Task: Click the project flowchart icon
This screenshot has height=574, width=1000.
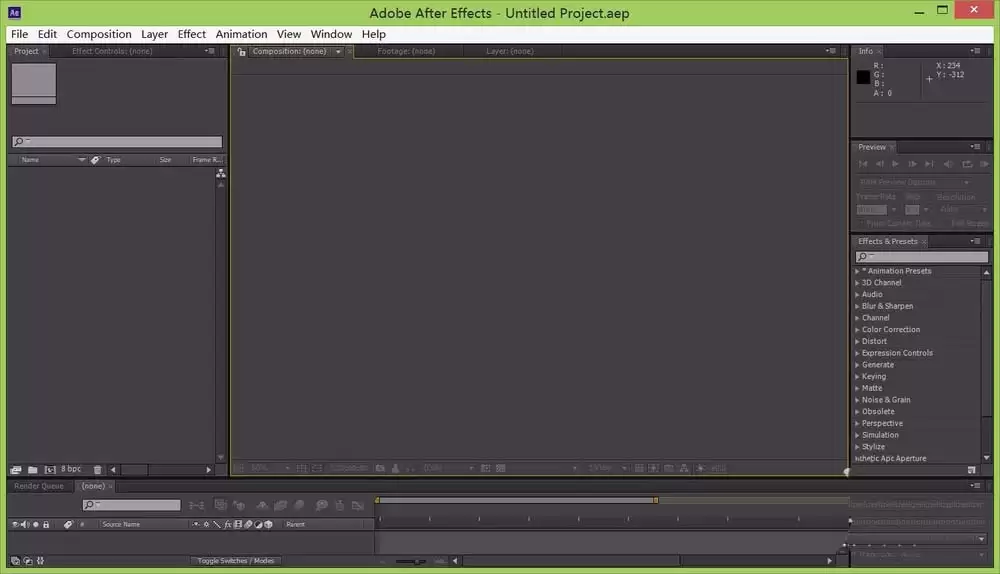Action: point(221,173)
